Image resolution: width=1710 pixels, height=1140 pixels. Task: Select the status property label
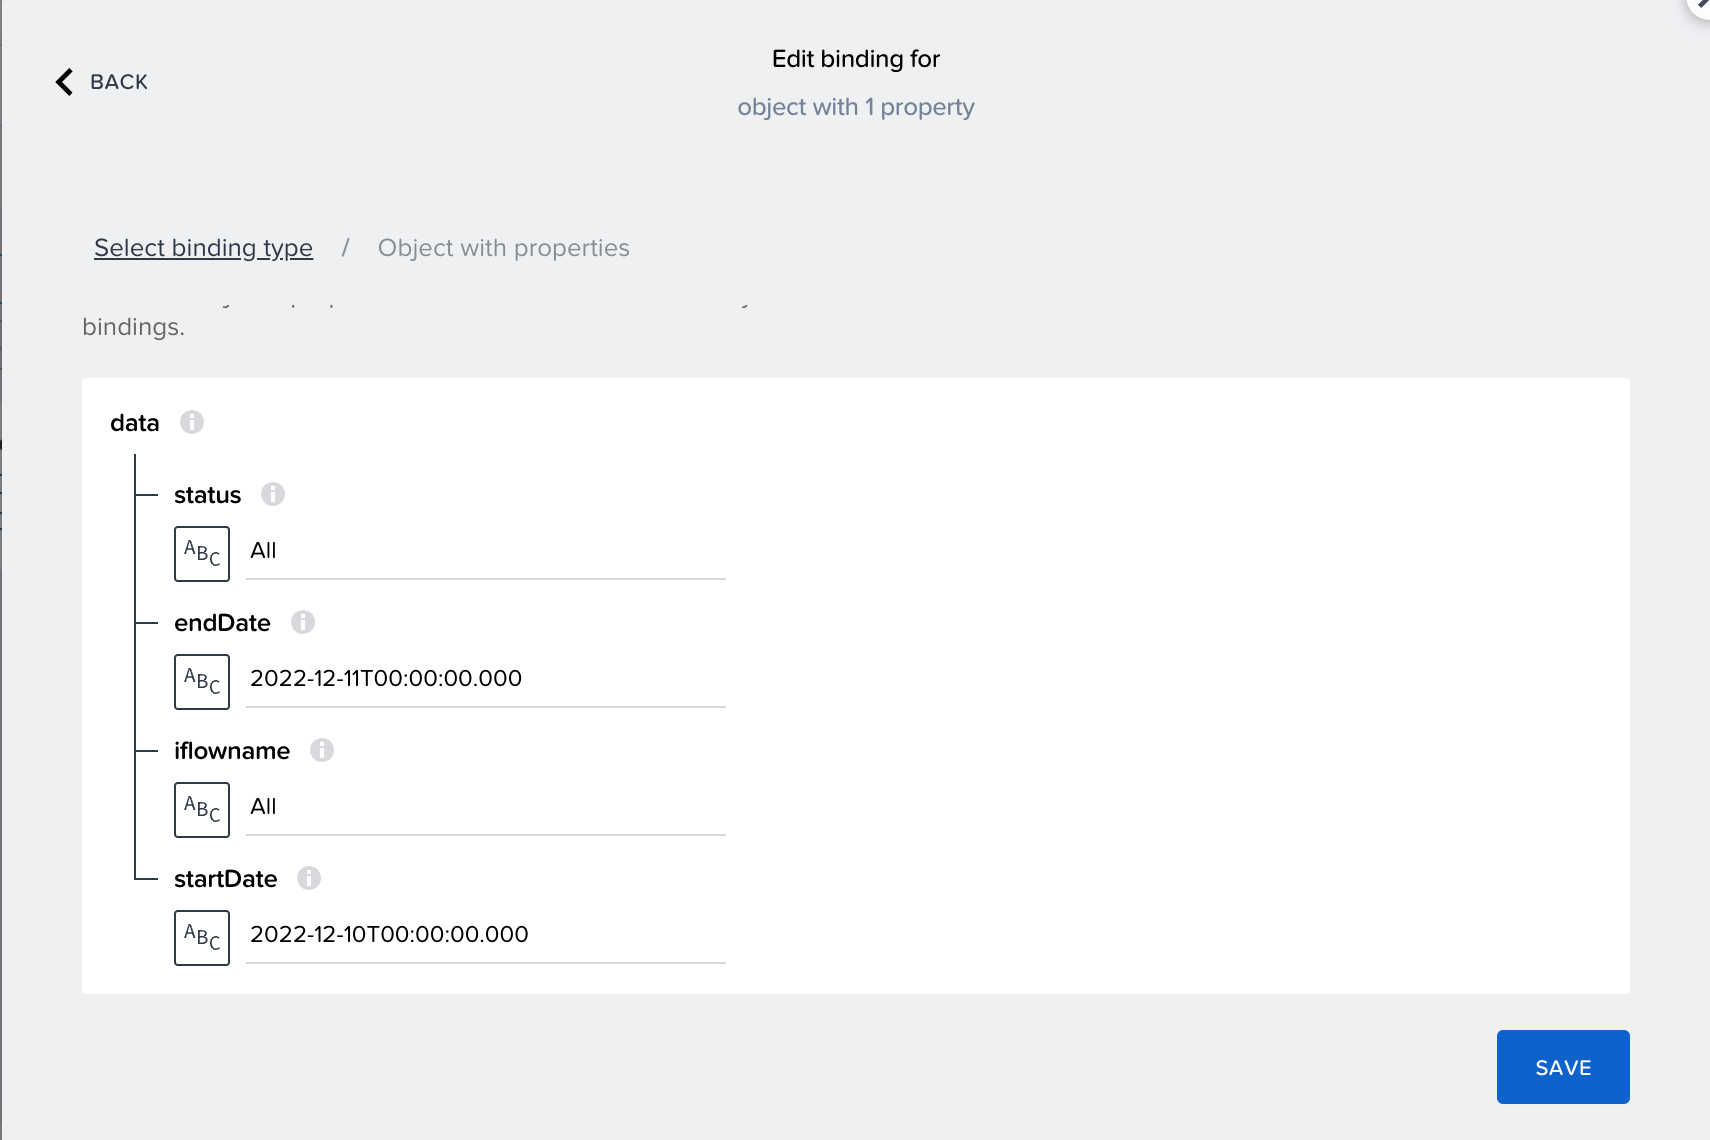pos(207,494)
